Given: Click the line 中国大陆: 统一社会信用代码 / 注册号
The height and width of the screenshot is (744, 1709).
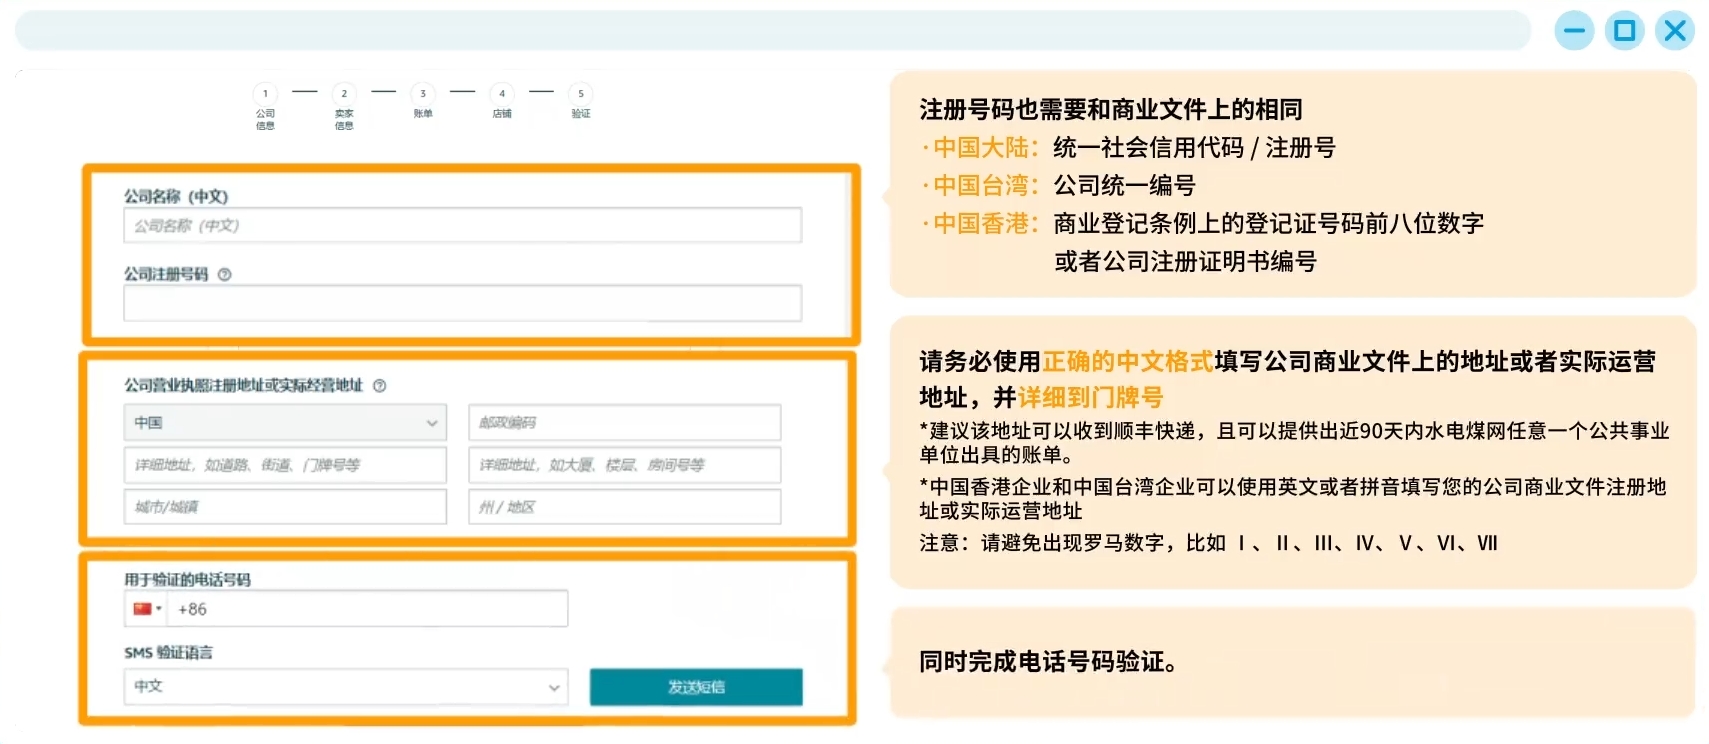Looking at the screenshot, I should 1128,148.
